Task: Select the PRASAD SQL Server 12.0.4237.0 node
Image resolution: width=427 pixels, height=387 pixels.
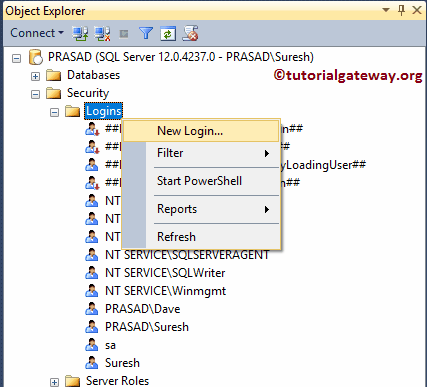Action: tap(181, 57)
